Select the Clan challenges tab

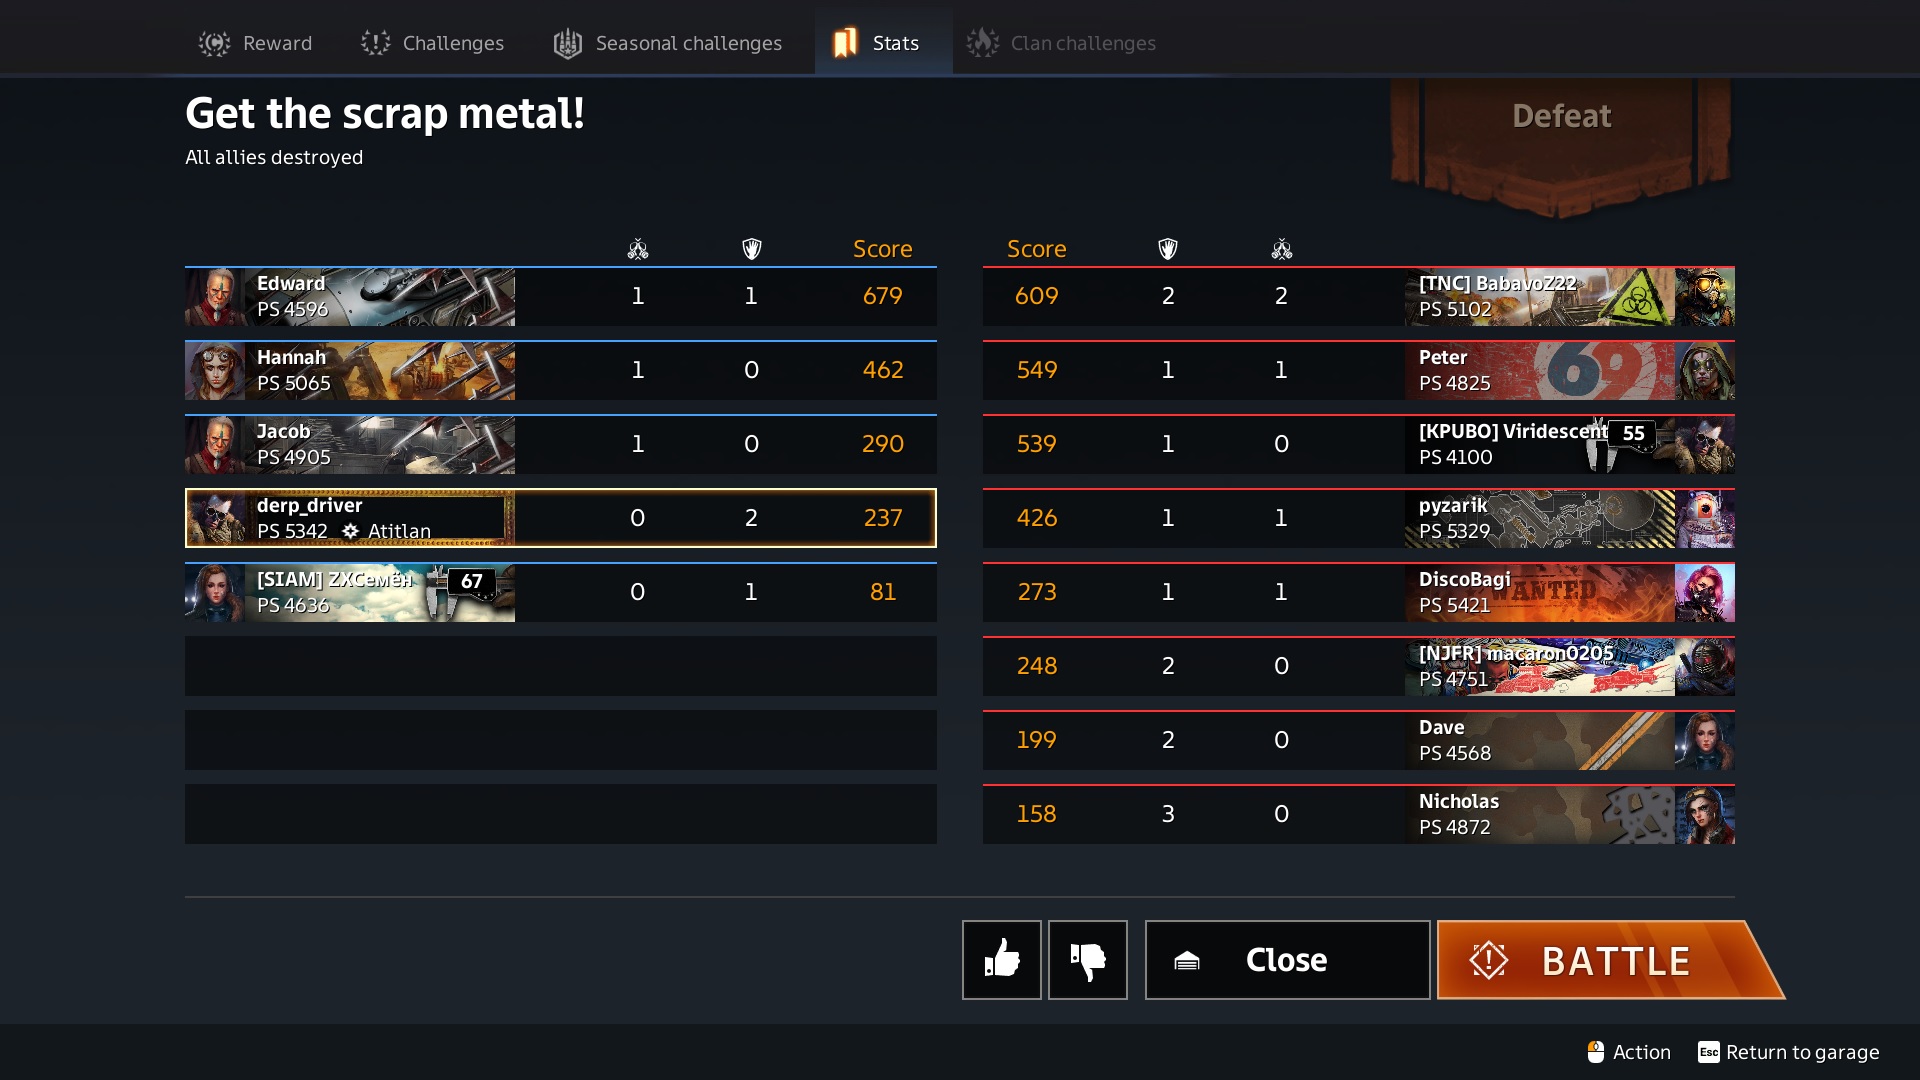click(x=1061, y=43)
